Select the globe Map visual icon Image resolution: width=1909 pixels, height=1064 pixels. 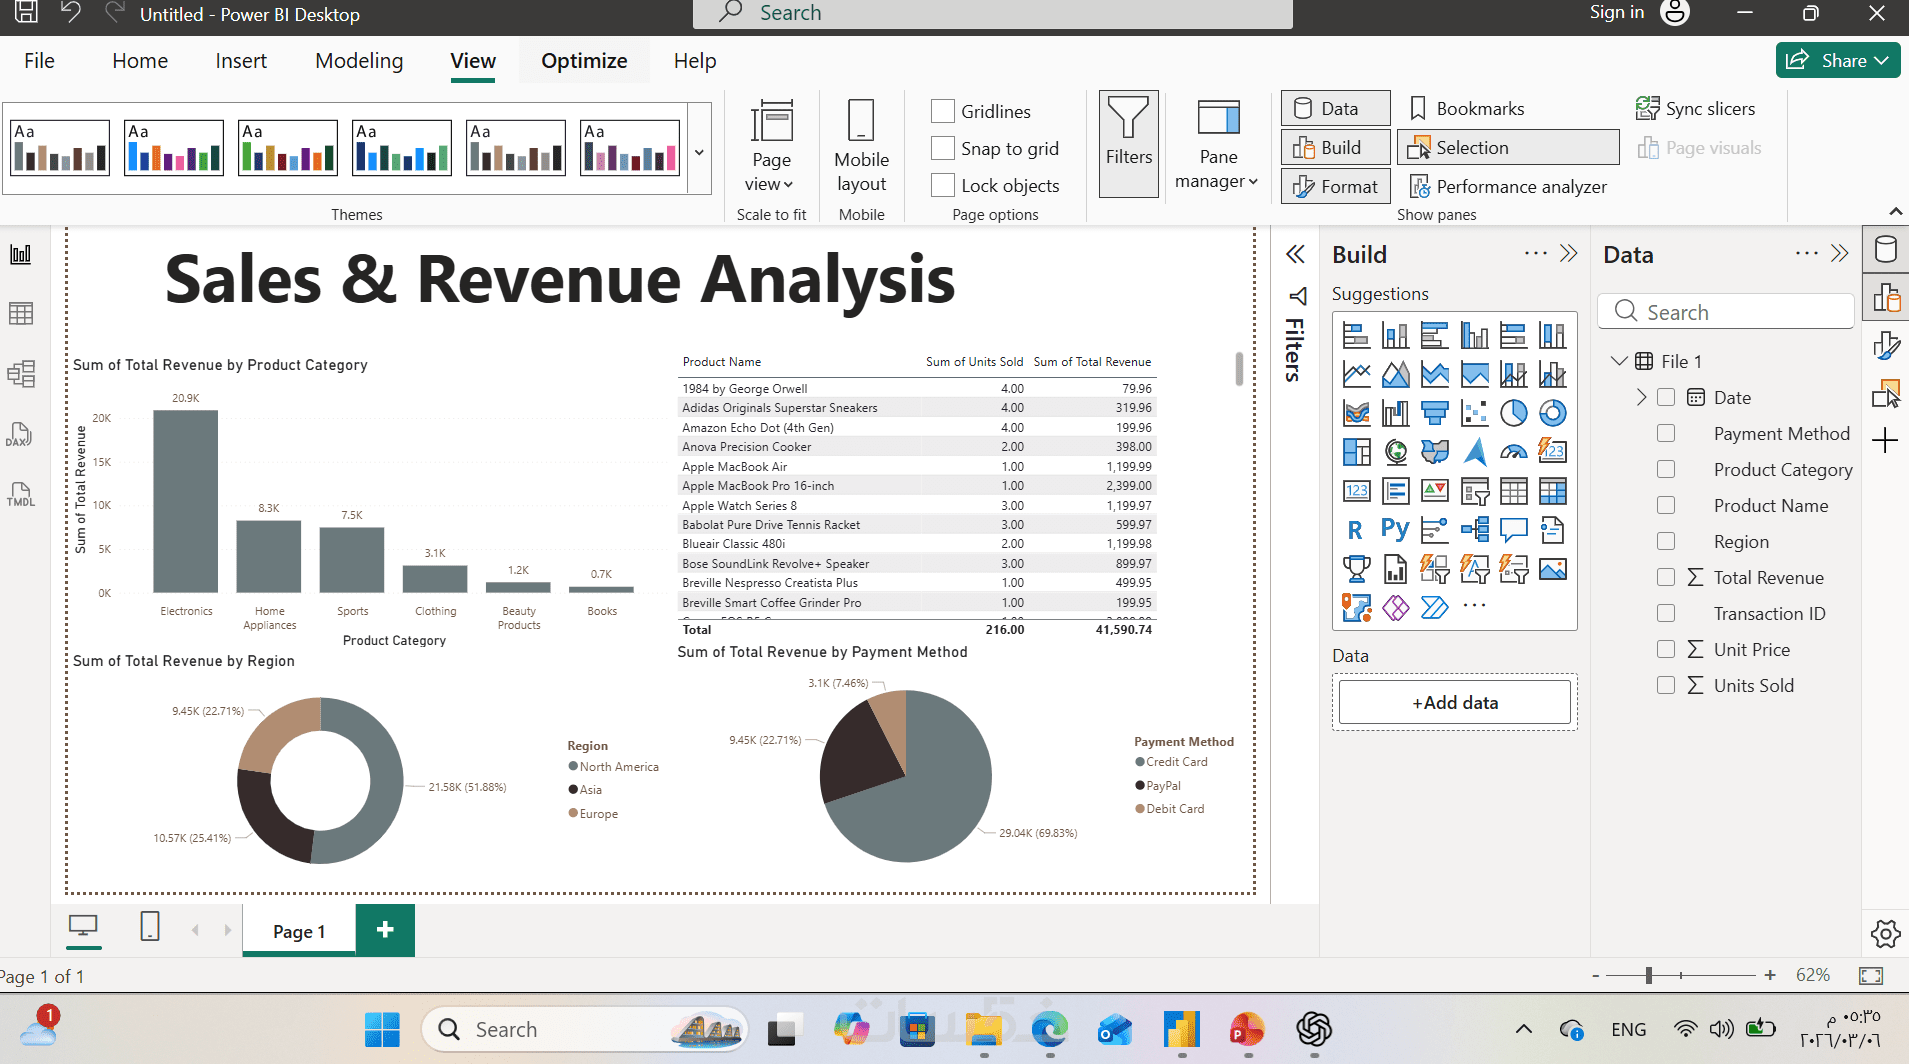1395,452
